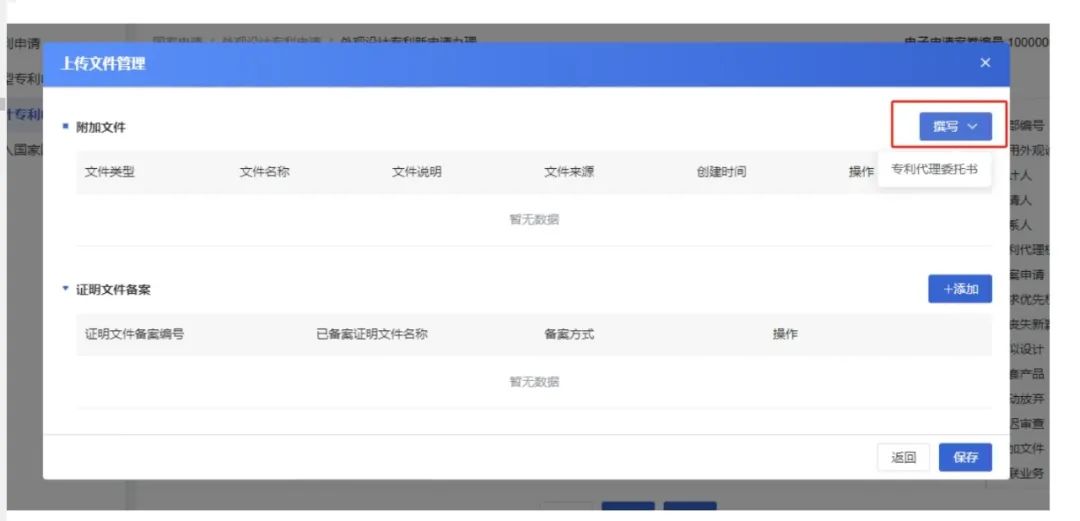Click the 文件名称 column header
Screen dimensions: 1080x521
coord(264,172)
